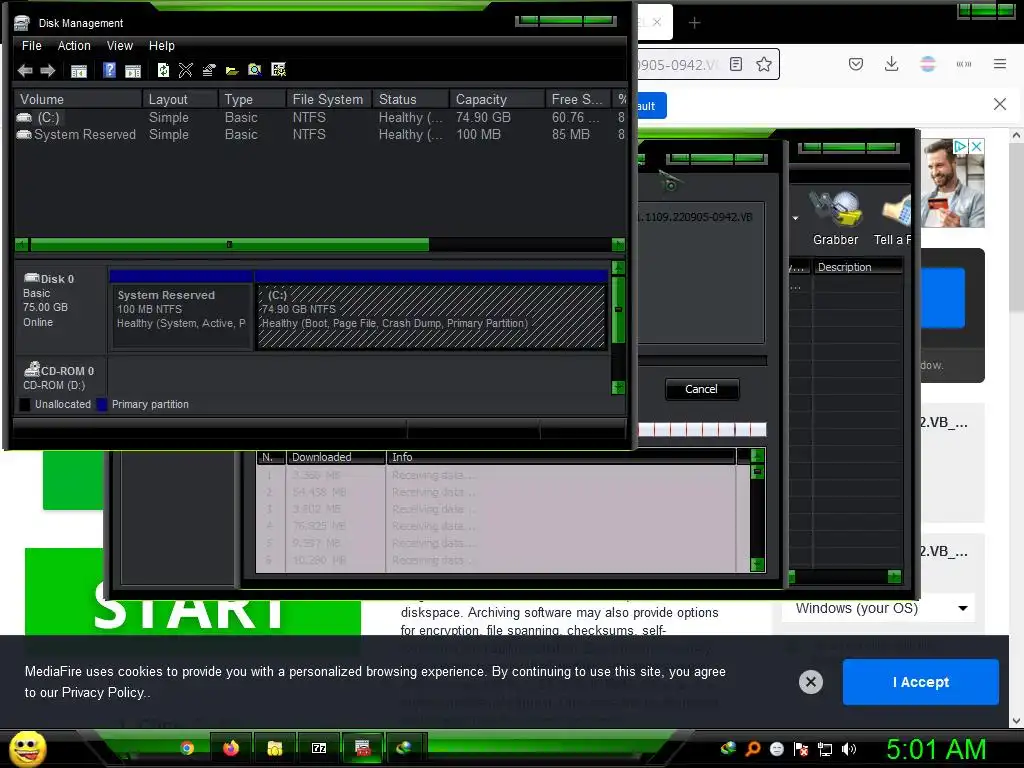Click the orange magnifier tray icon
The image size is (1024, 768).
[x=752, y=749]
